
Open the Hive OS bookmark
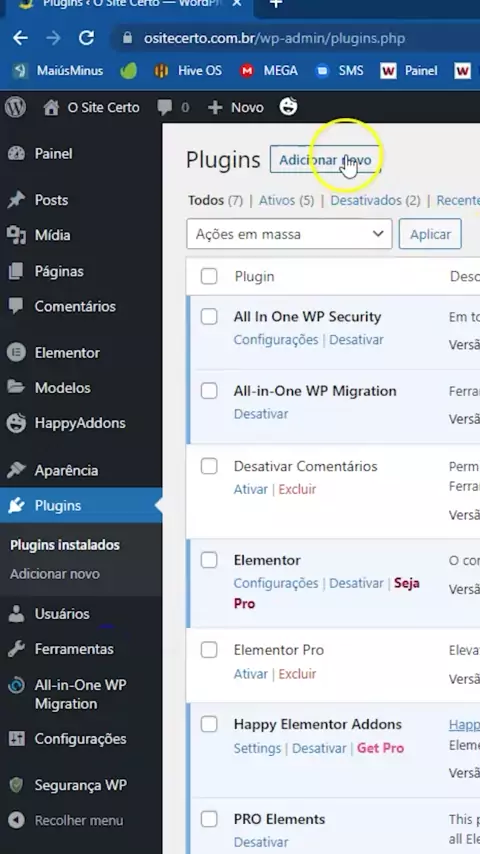[188, 71]
